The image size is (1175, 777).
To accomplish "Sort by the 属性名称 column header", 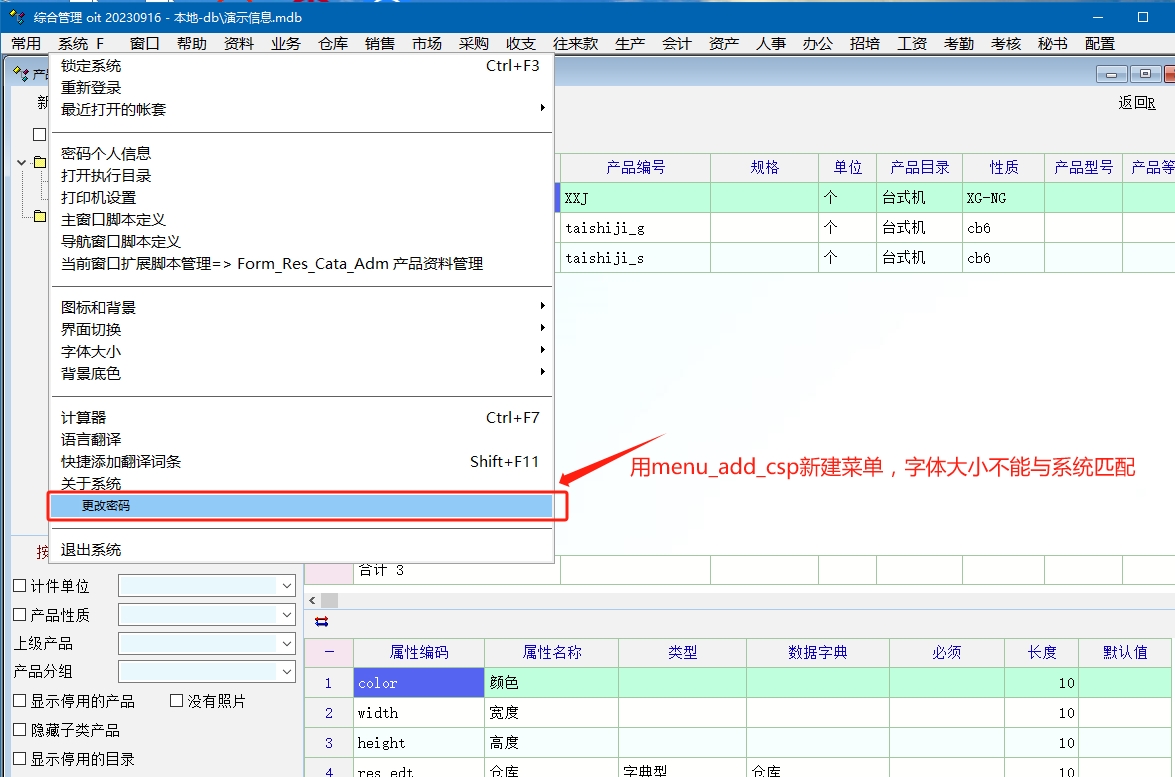I will tap(551, 652).
